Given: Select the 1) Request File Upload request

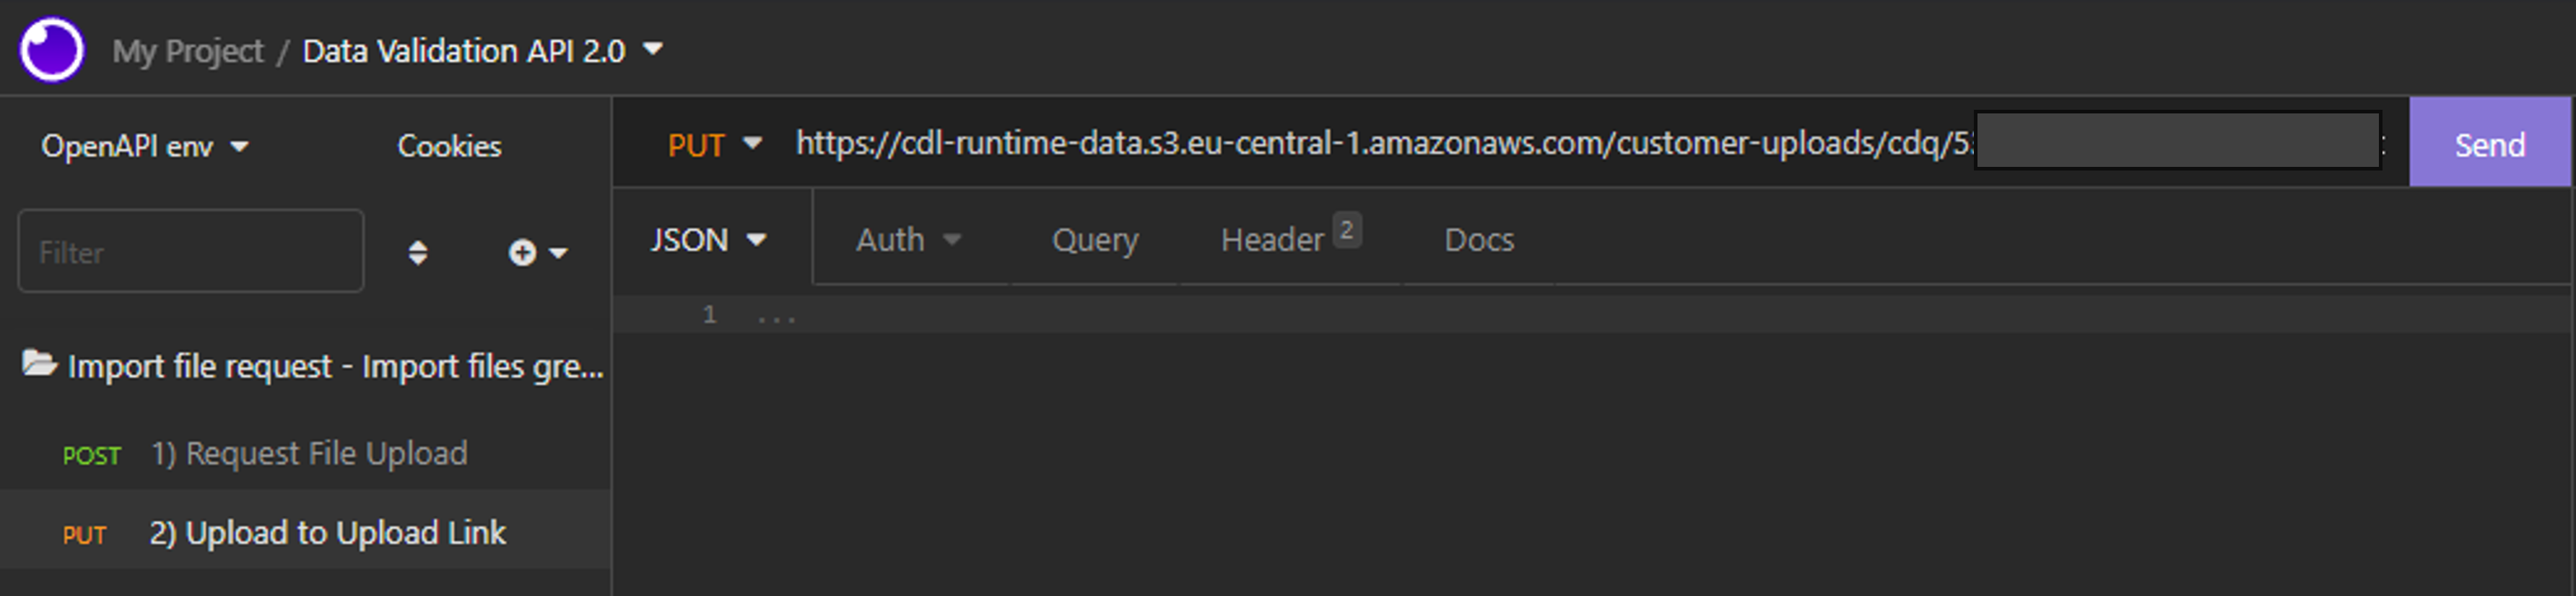Looking at the screenshot, I should click(306, 453).
